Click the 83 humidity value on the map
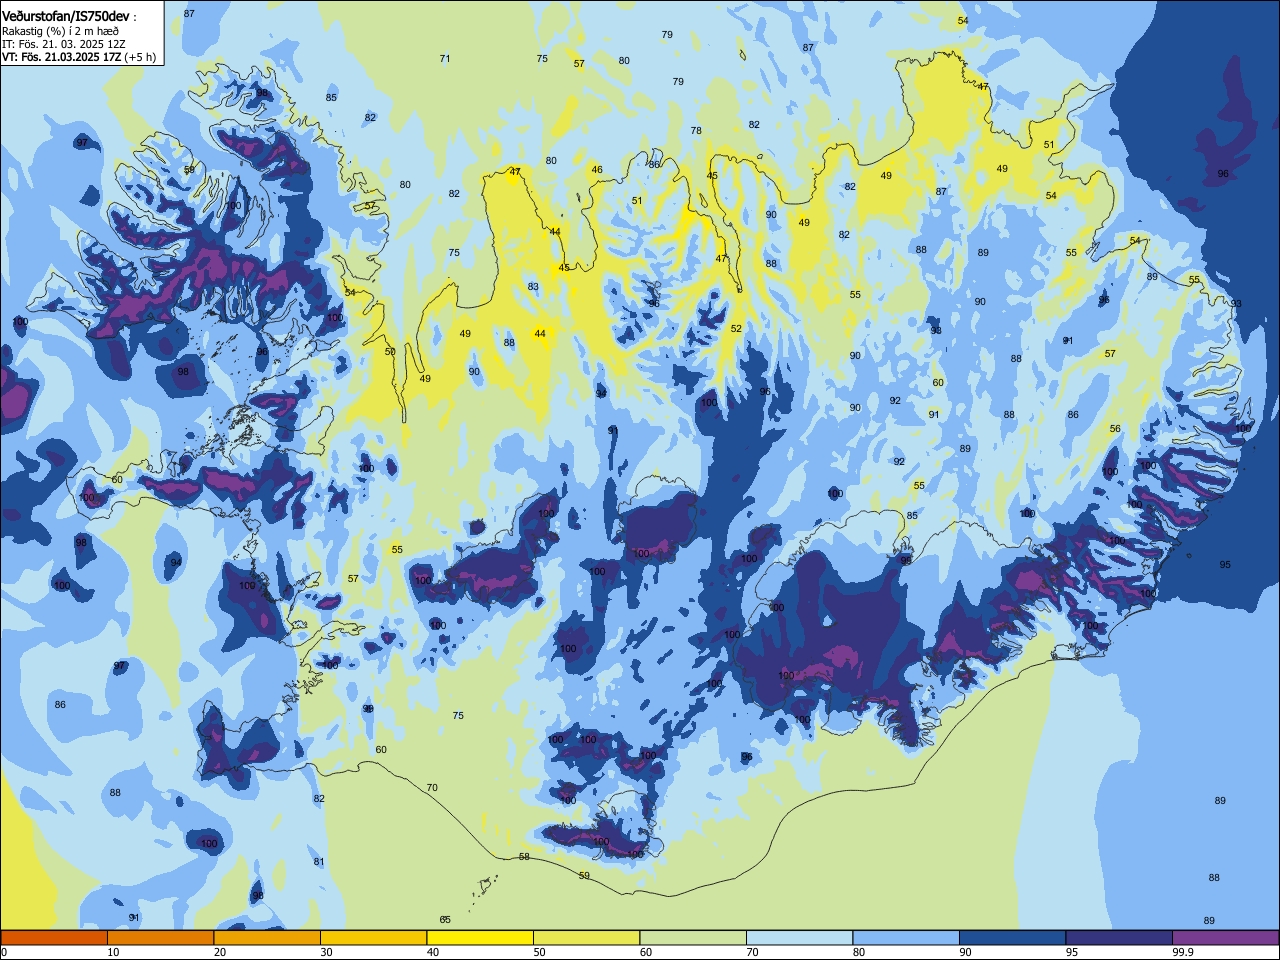 pyautogui.click(x=533, y=287)
